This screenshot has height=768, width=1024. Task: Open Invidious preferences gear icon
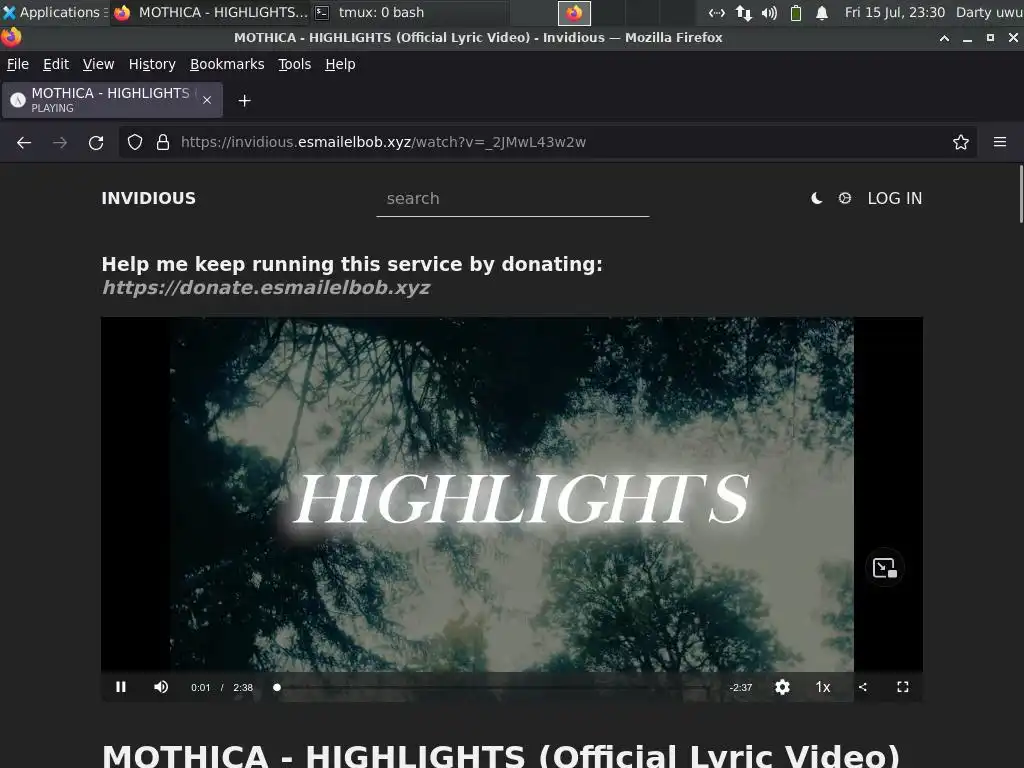tap(844, 198)
